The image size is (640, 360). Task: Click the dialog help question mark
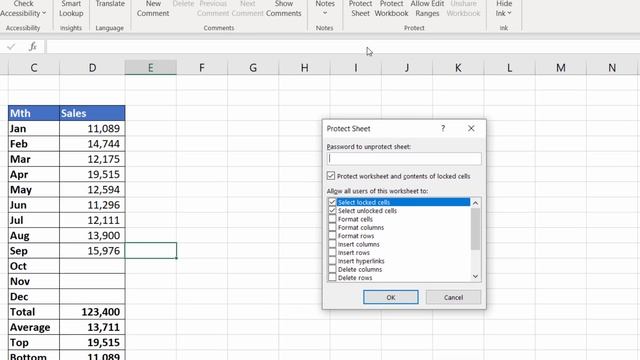[x=443, y=129]
